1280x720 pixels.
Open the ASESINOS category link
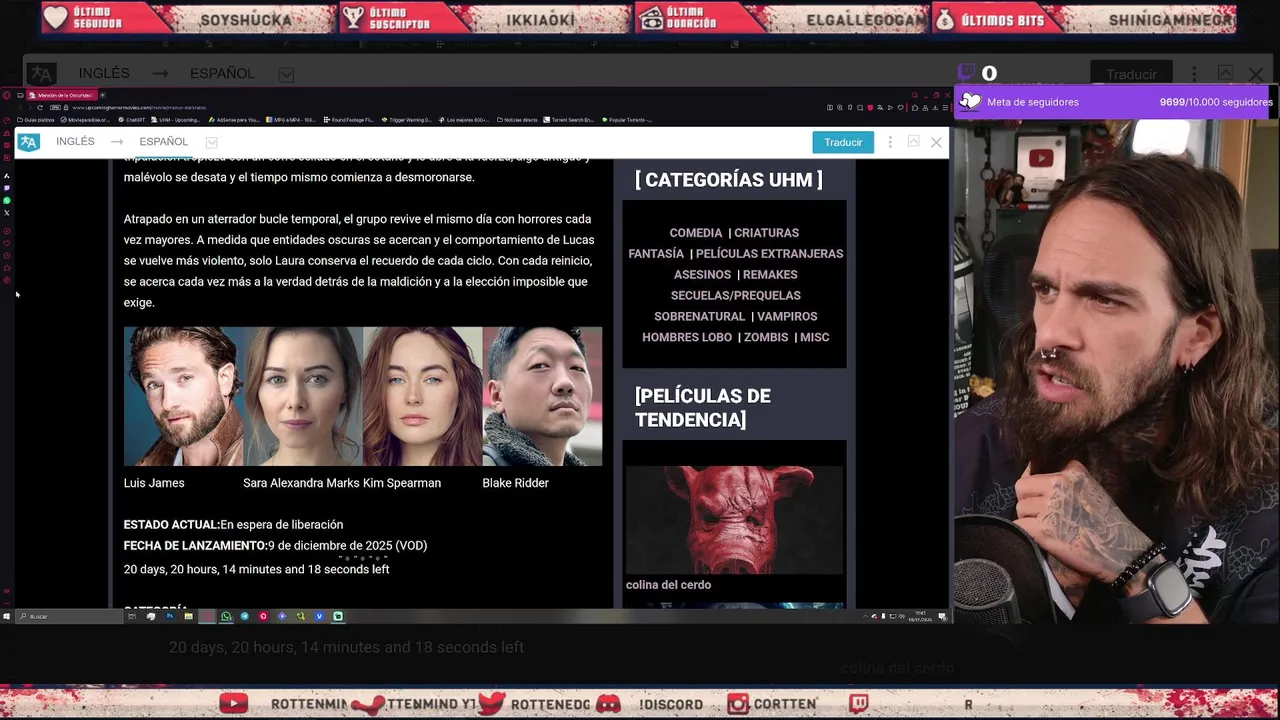(x=702, y=275)
